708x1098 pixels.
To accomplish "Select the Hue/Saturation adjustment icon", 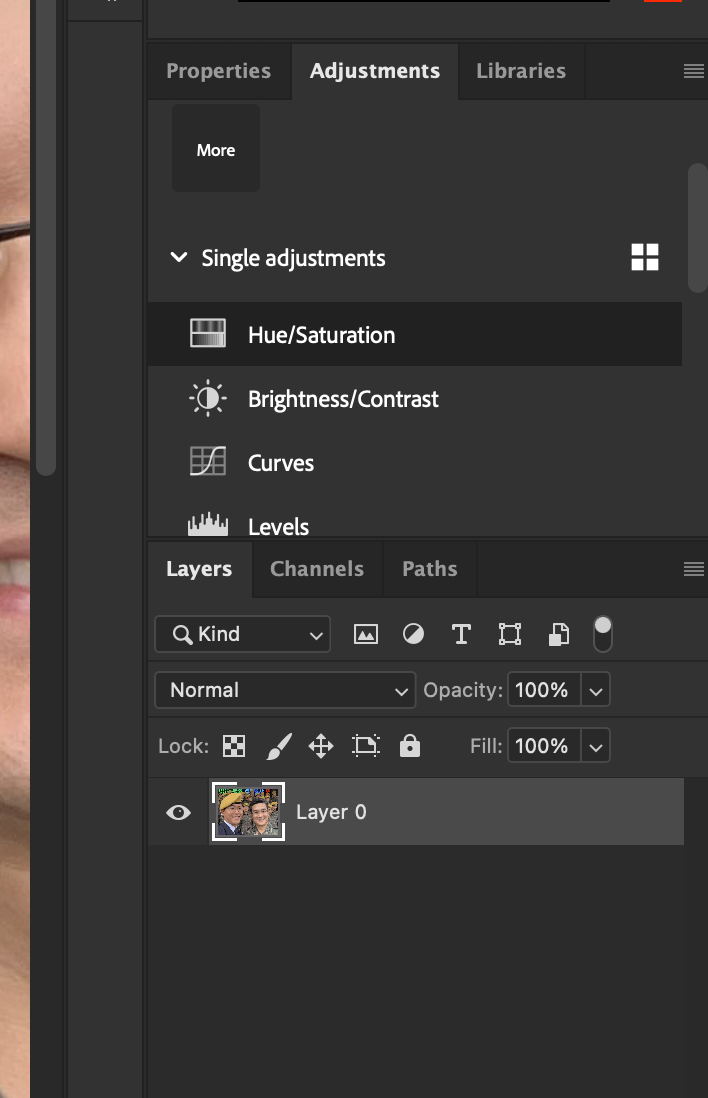I will tap(208, 333).
